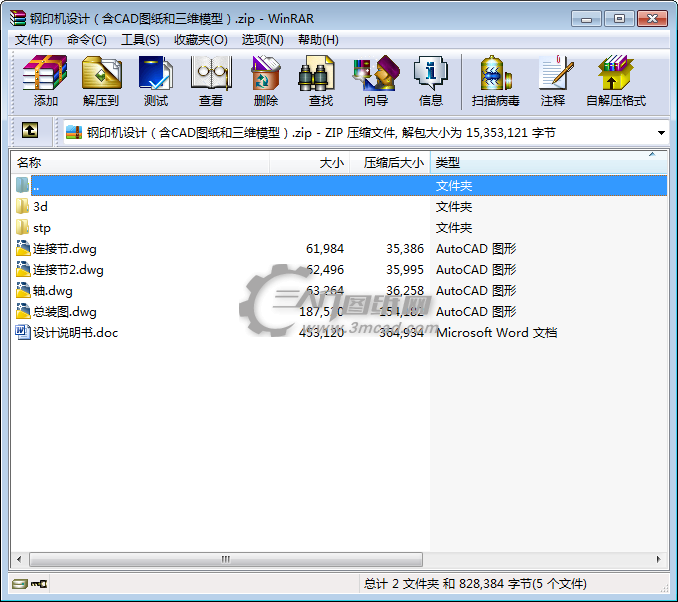Click the SFX (自解压格式) icon

(616, 80)
